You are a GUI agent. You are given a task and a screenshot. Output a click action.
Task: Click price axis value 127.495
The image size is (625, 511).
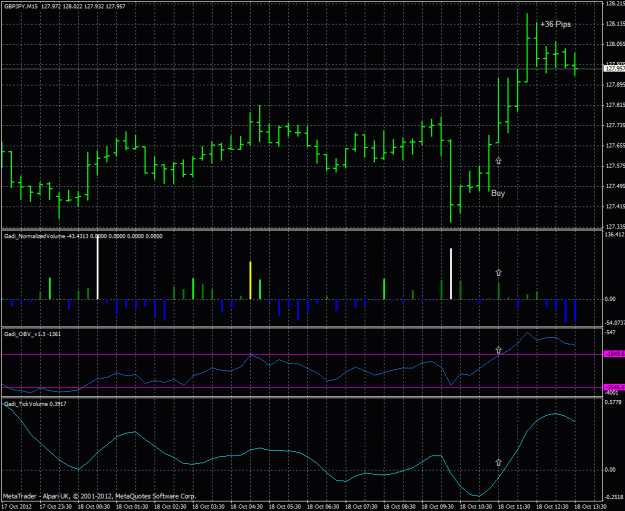pyautogui.click(x=615, y=186)
